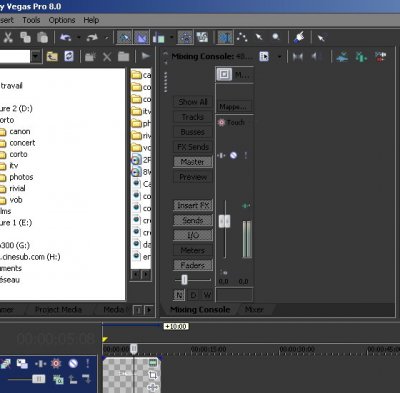Open the Explorer address dropdown arrow

36,56
